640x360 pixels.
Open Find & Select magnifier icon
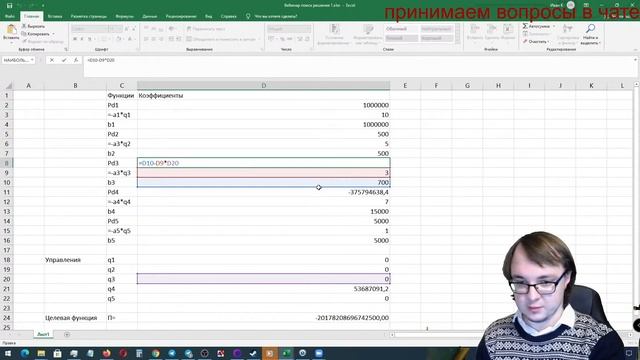(590, 29)
